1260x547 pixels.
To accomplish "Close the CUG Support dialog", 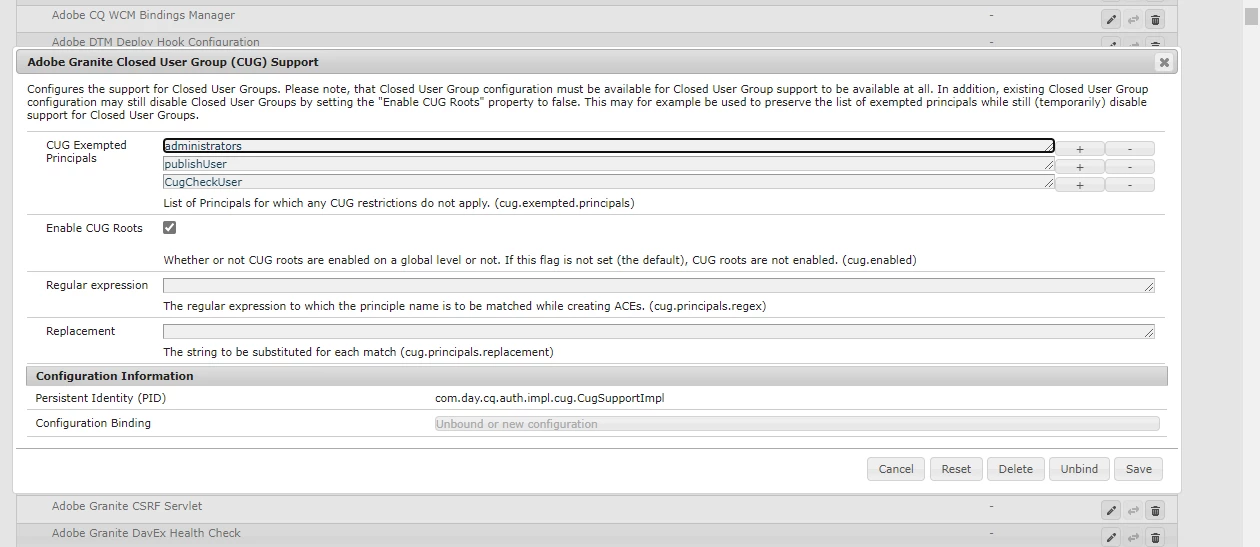I will pyautogui.click(x=1164, y=62).
